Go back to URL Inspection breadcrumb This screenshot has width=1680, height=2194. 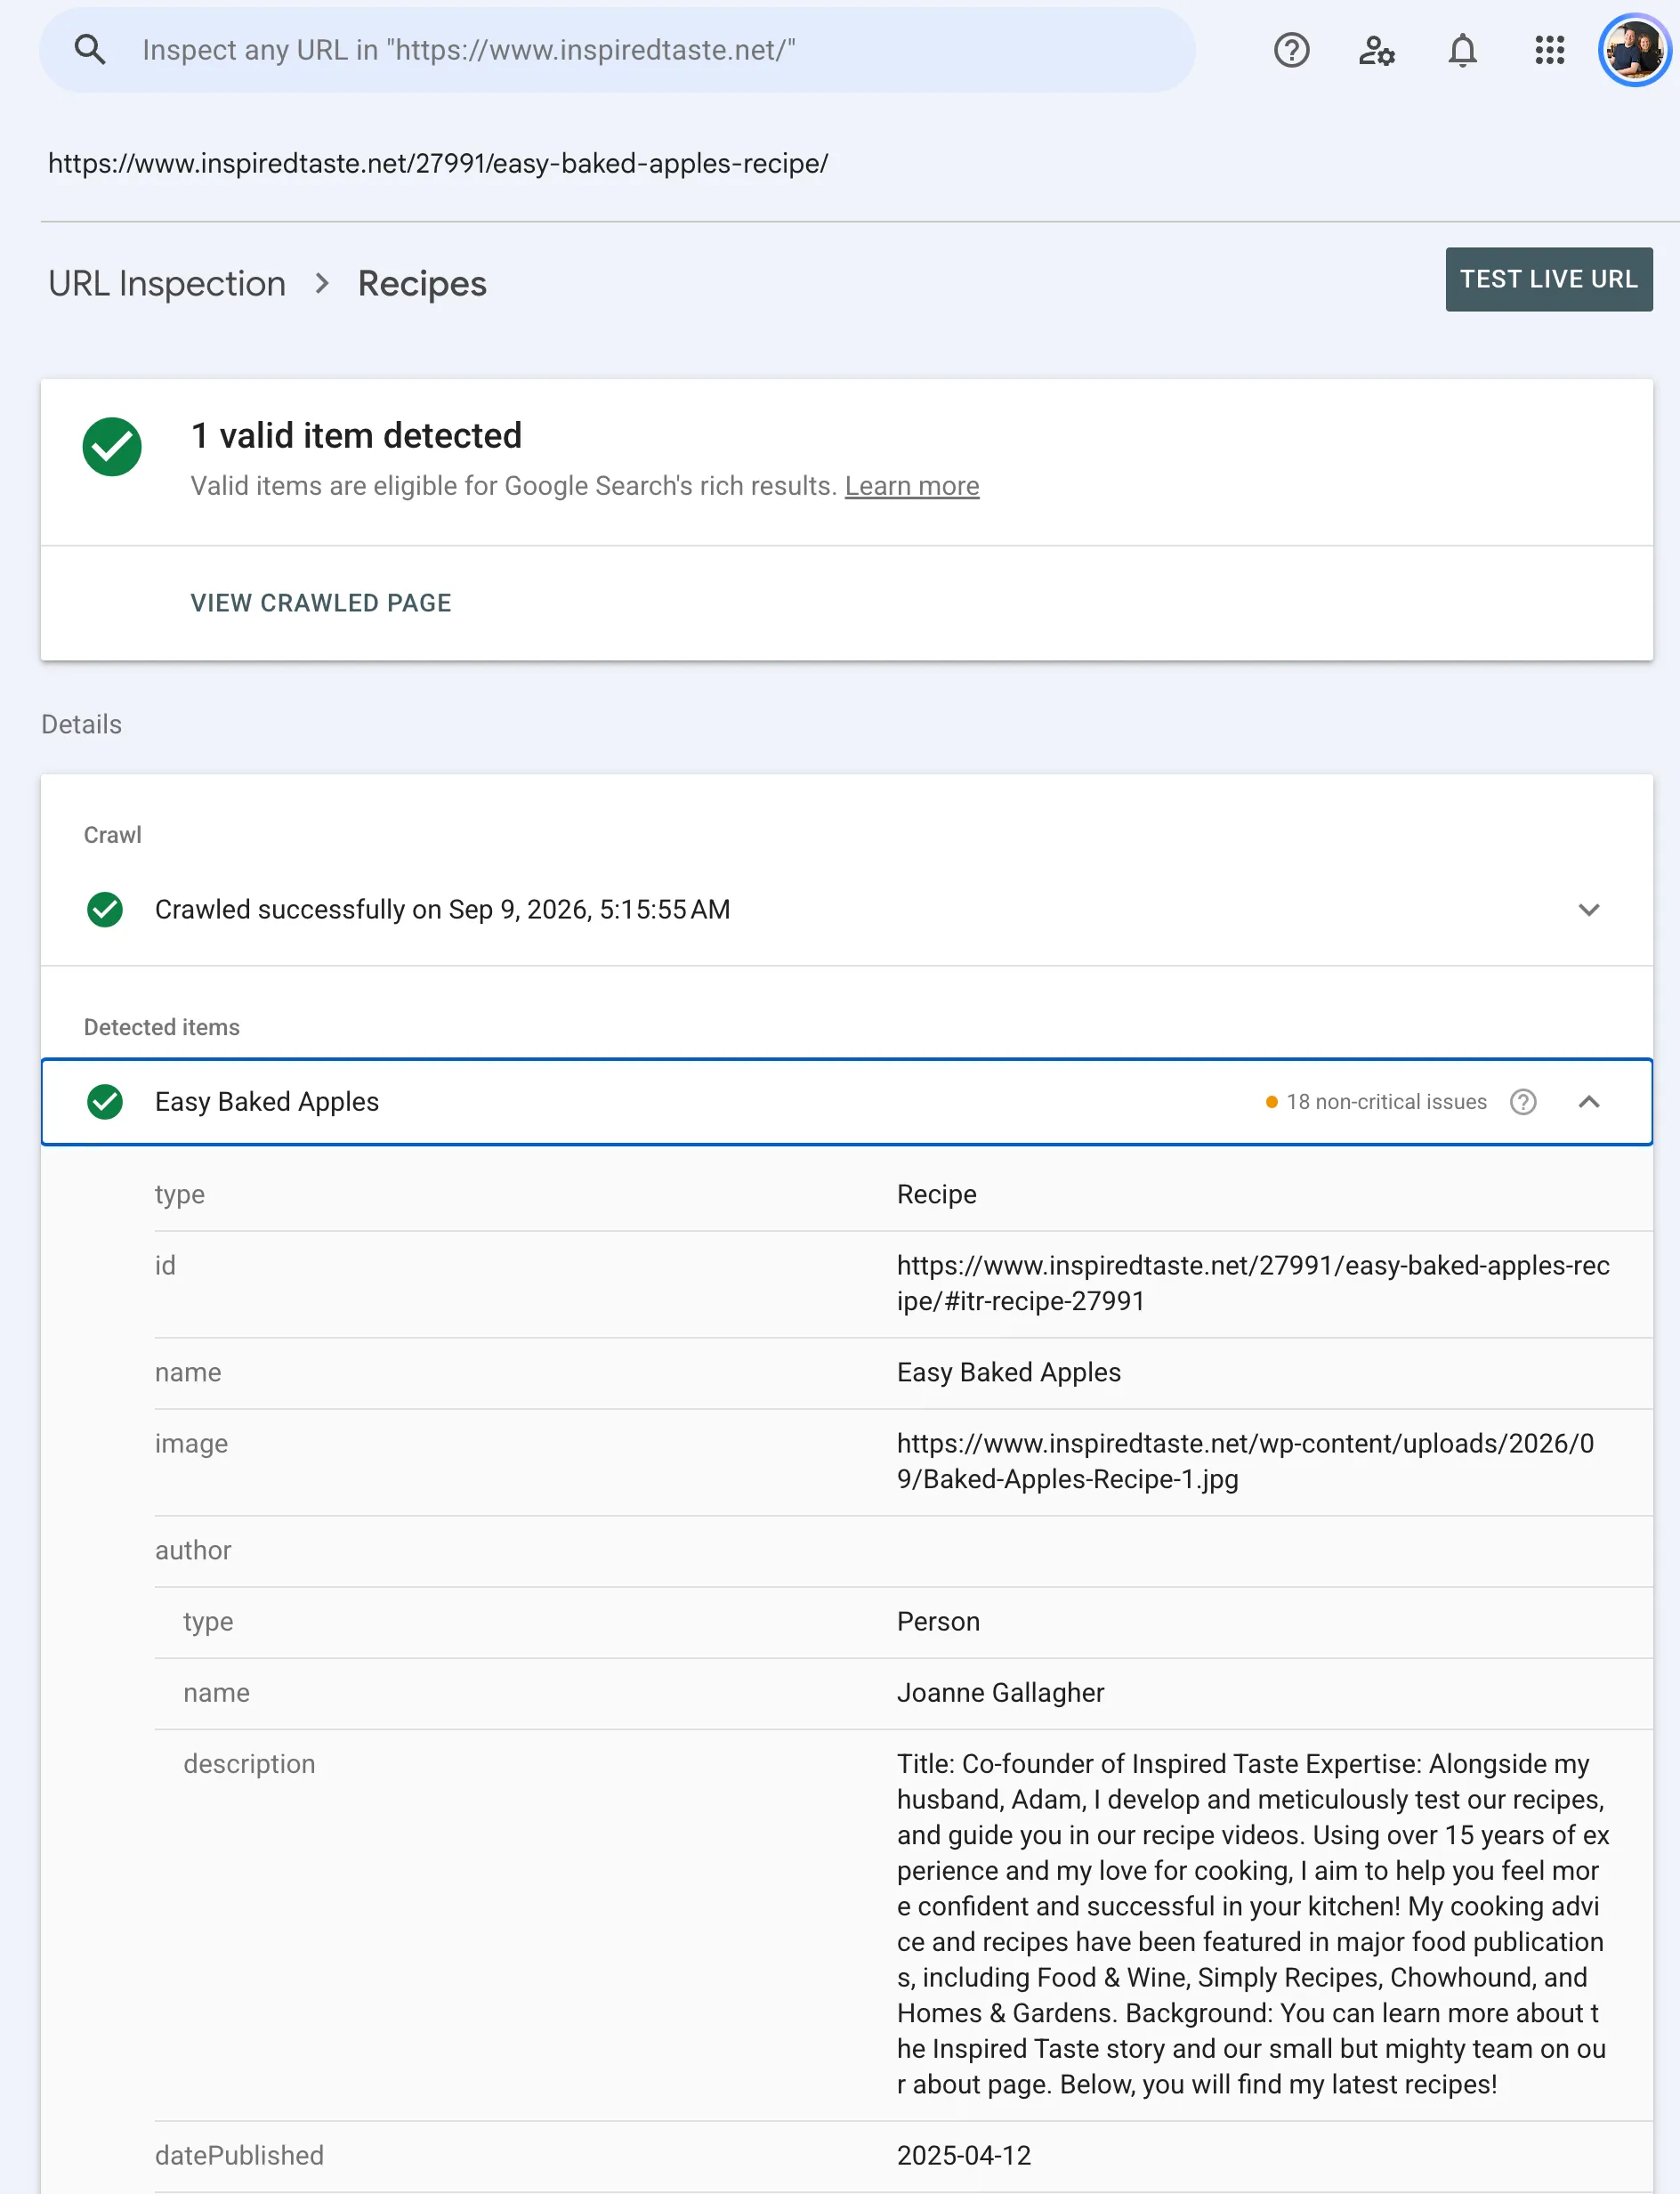coord(167,284)
